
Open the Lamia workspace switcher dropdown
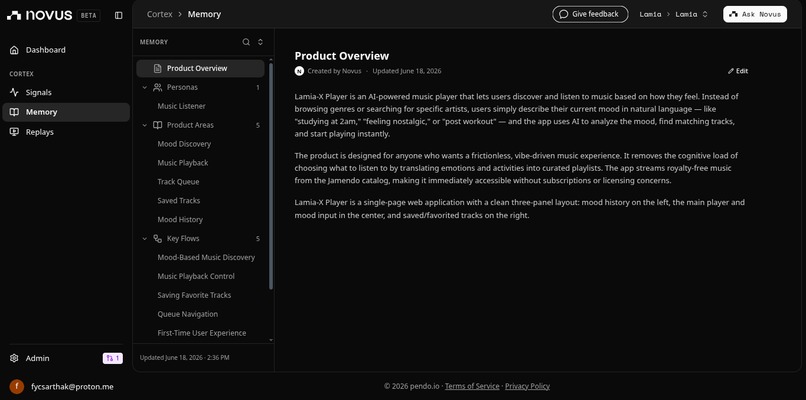tap(705, 14)
